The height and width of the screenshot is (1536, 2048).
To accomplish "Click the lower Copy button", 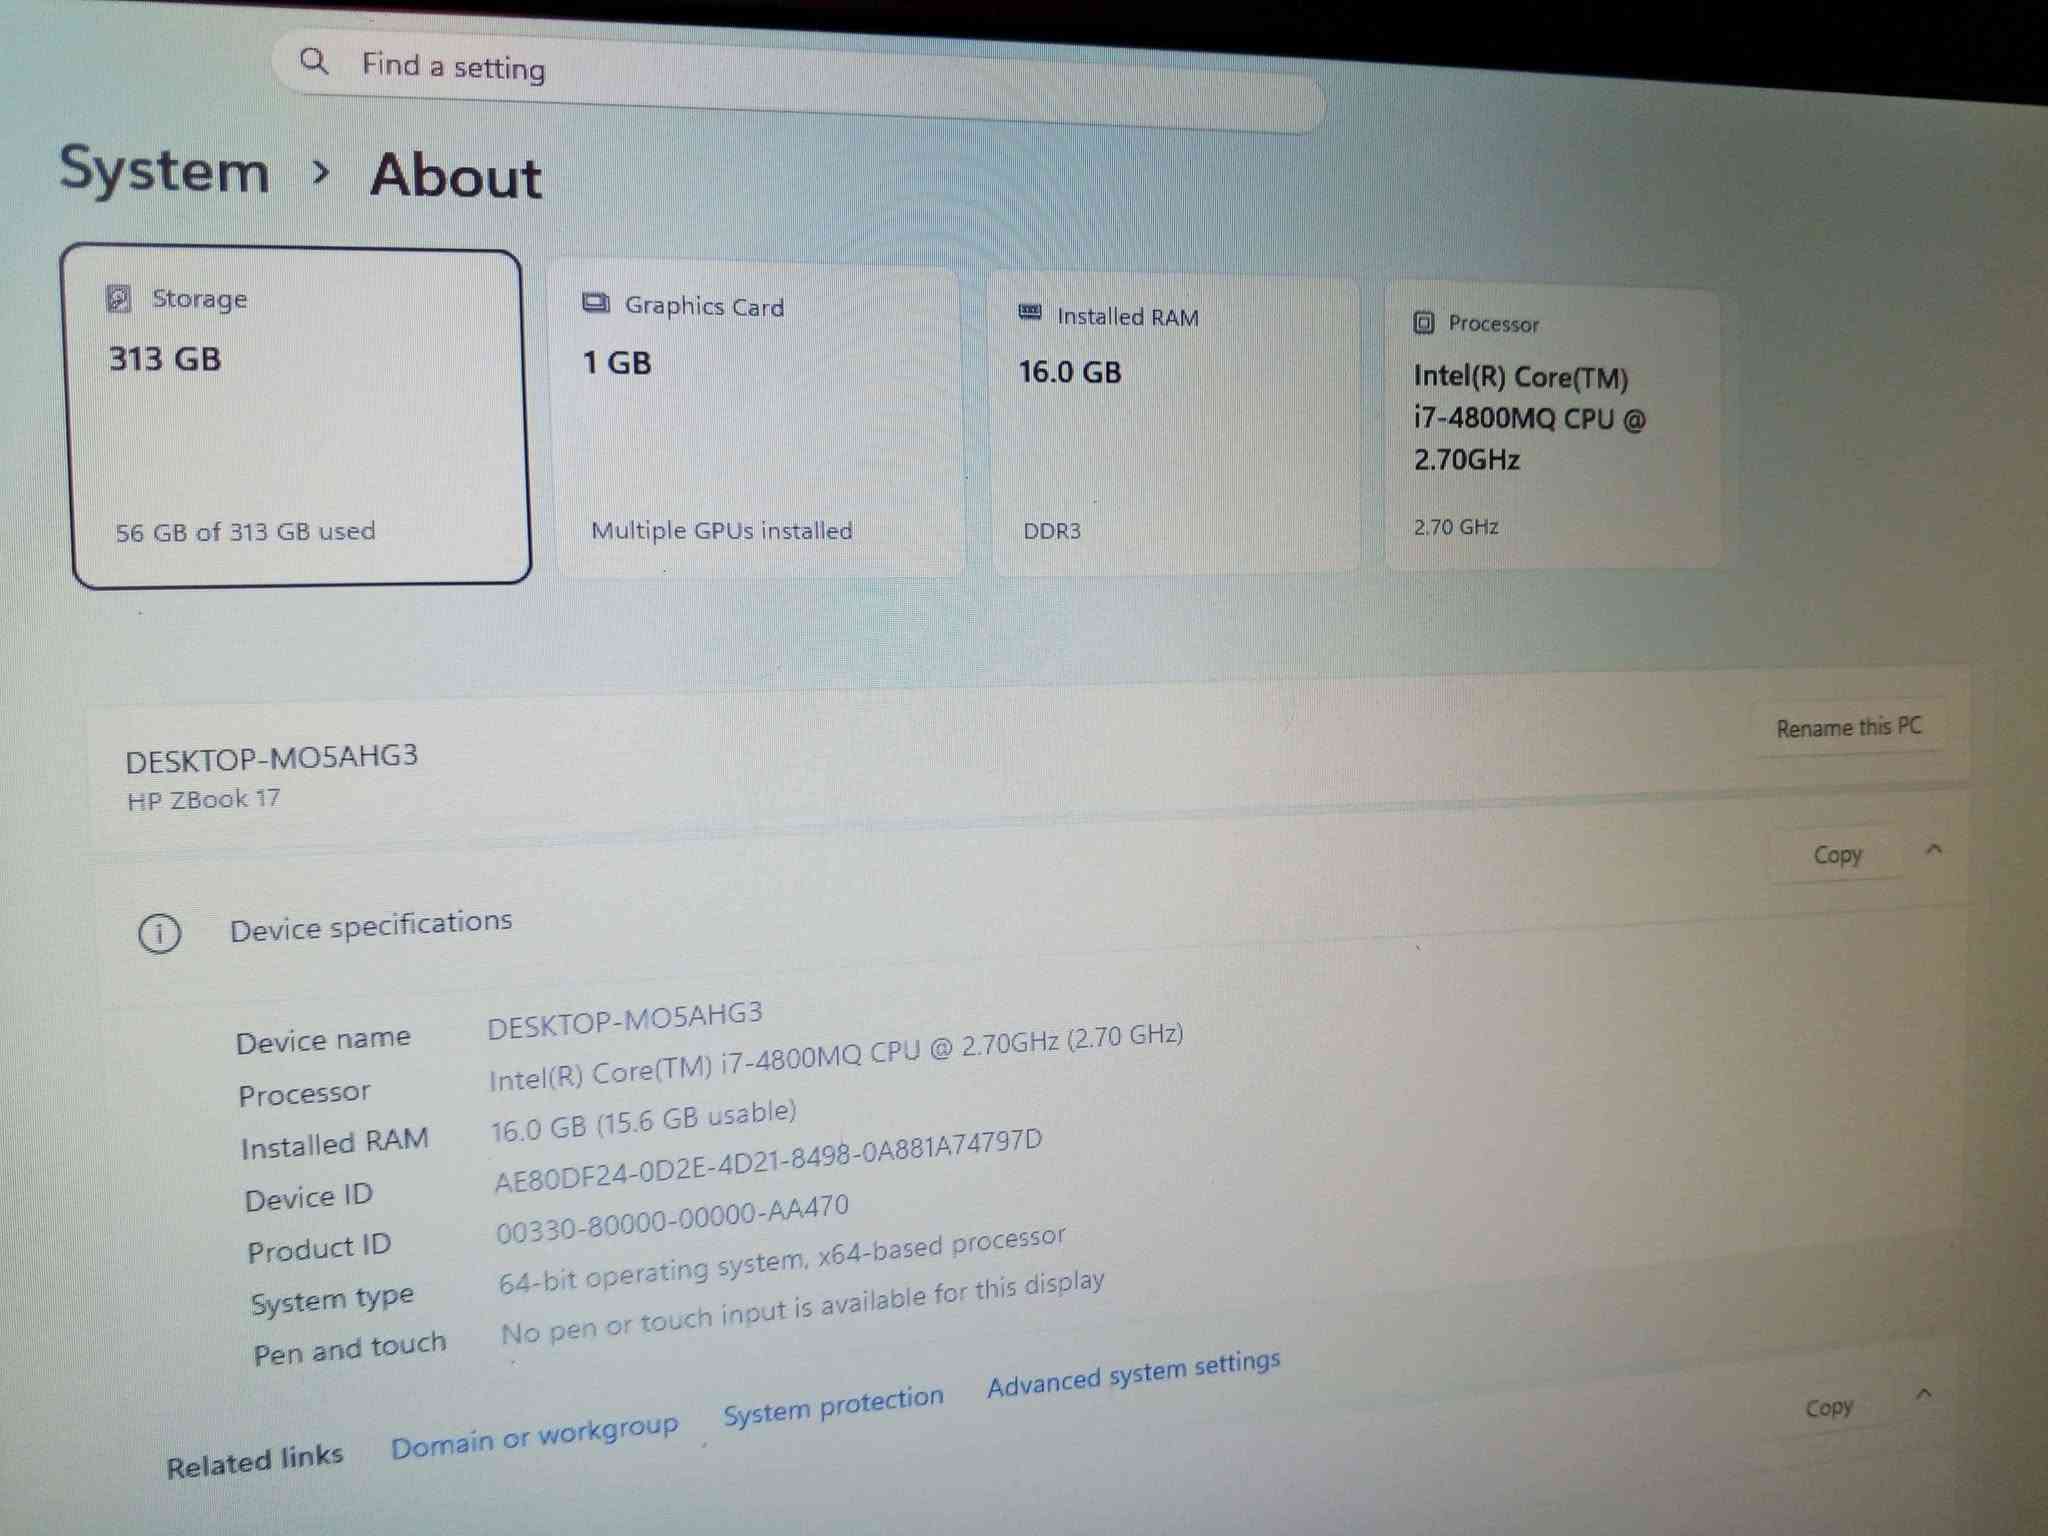I will 1829,1408.
